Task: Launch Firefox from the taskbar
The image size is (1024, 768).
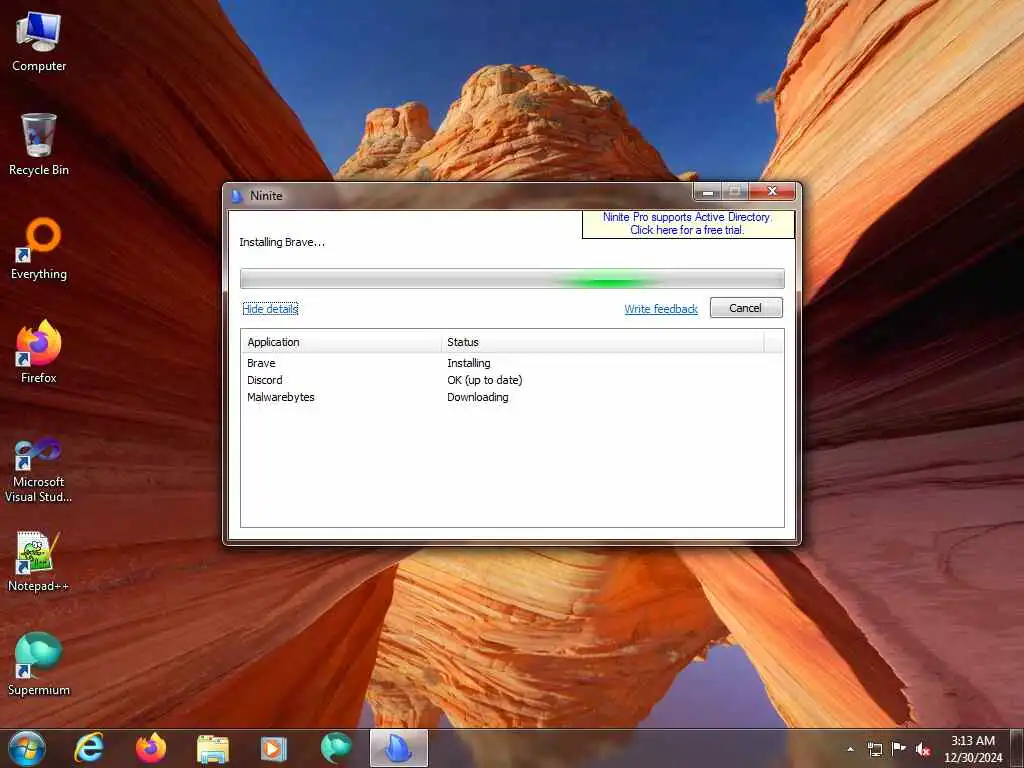Action: tap(151, 748)
